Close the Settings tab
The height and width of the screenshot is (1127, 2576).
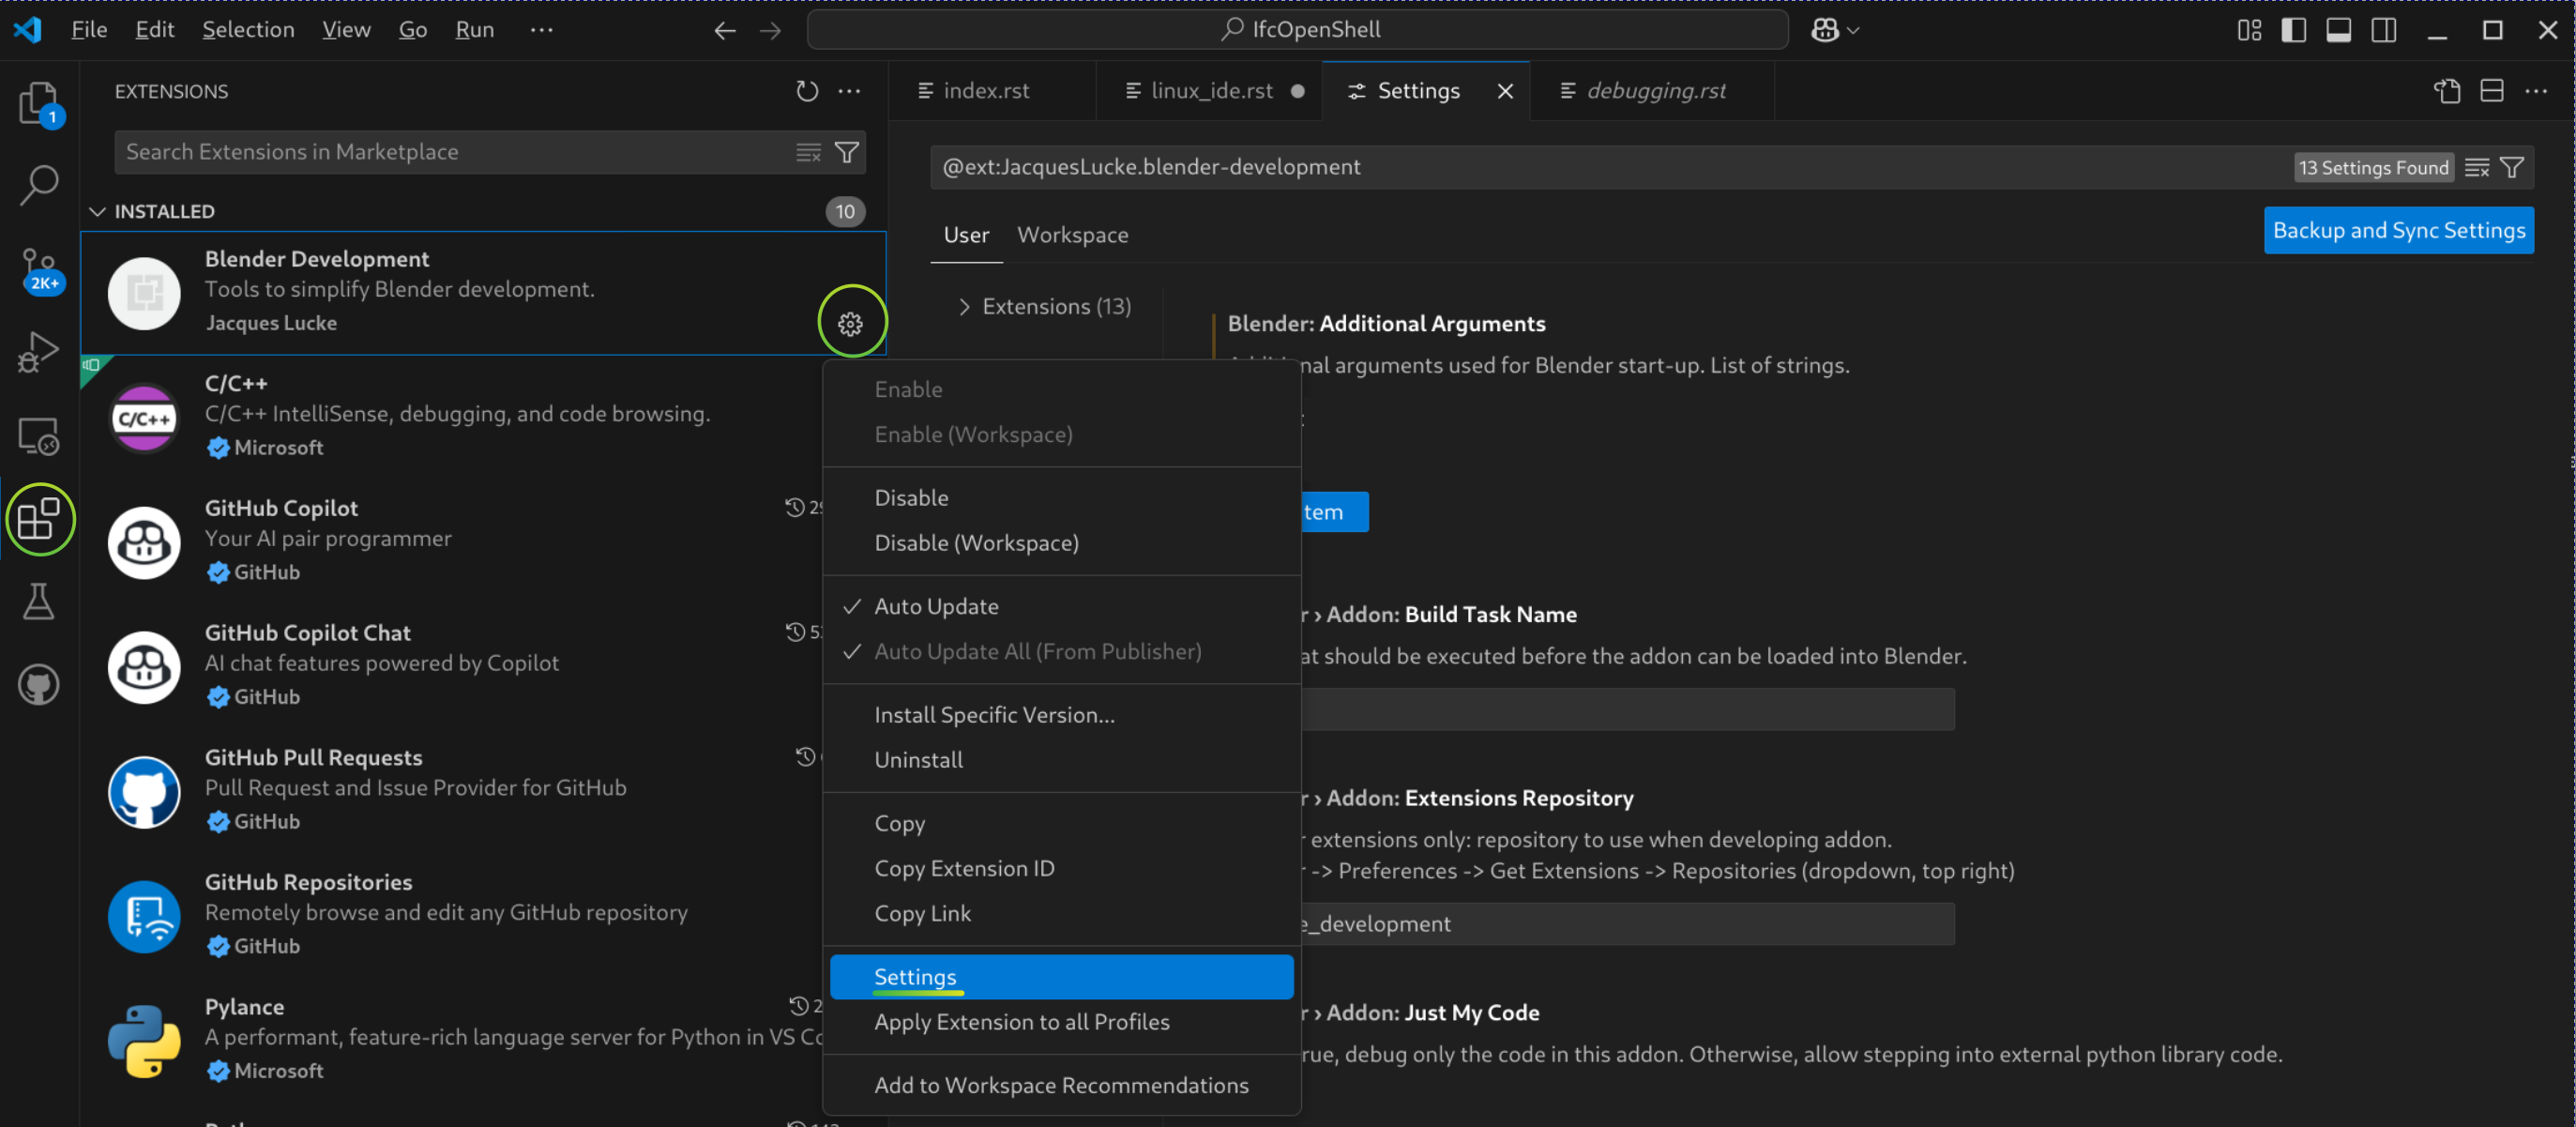pos(1505,91)
